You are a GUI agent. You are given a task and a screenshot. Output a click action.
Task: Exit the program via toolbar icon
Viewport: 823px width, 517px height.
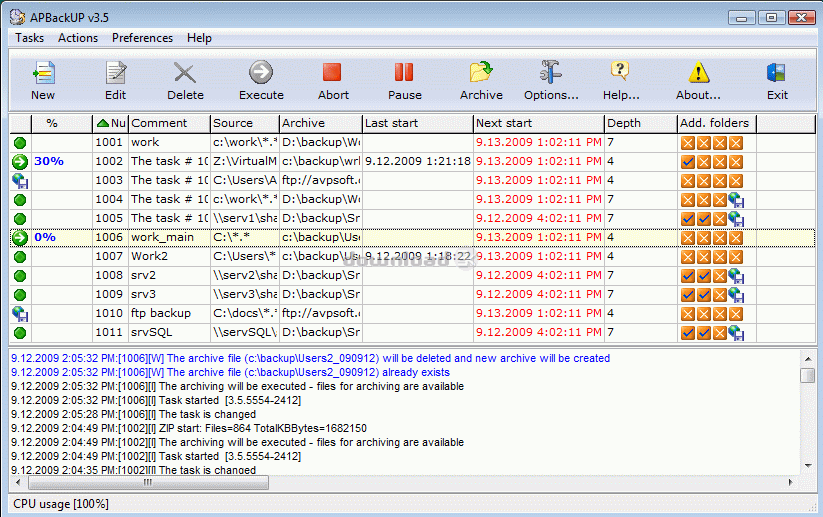777,72
